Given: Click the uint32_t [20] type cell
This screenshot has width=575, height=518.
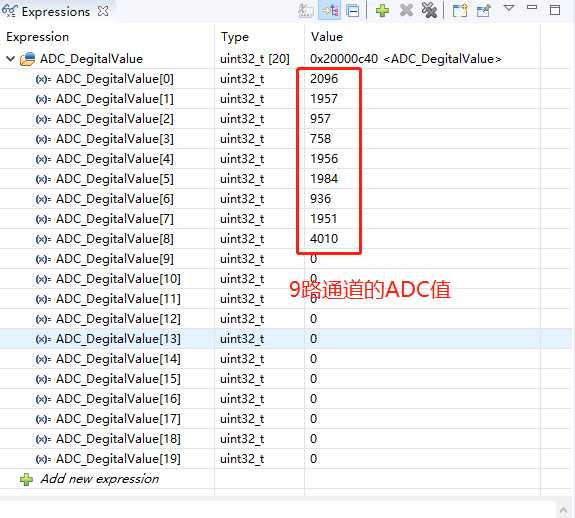Looking at the screenshot, I should point(255,59).
